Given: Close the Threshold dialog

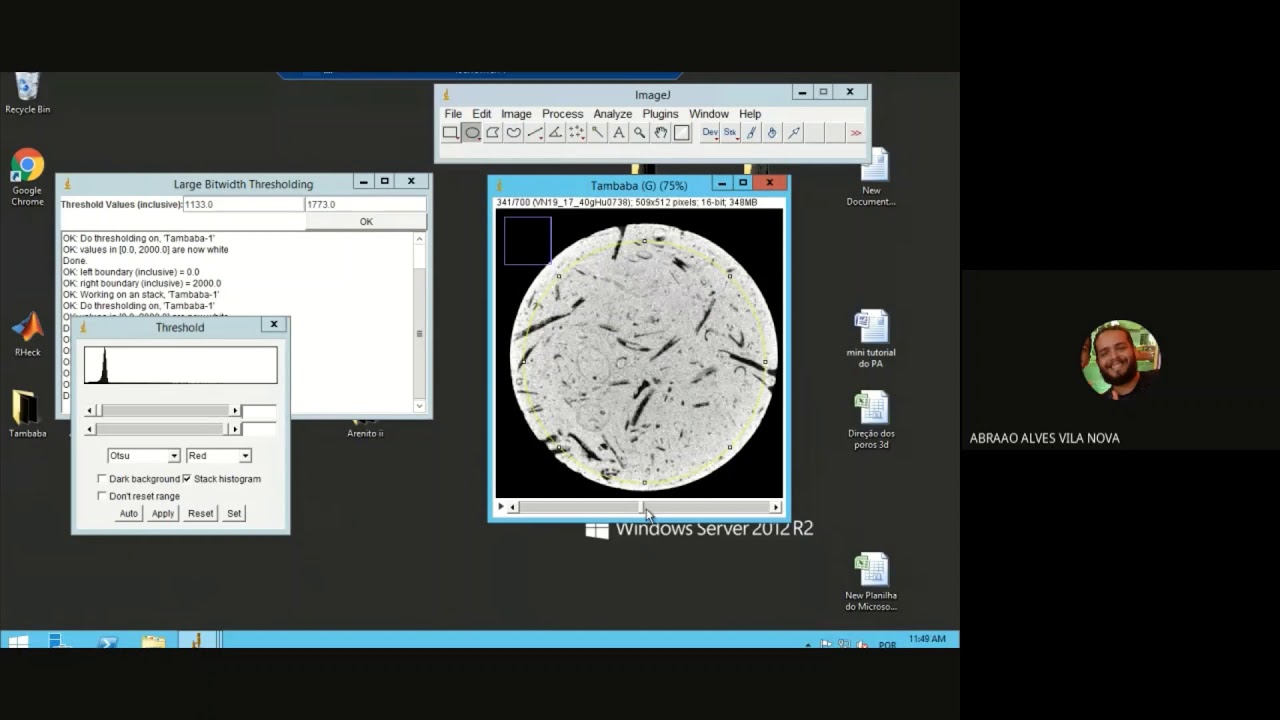Looking at the screenshot, I should point(274,324).
